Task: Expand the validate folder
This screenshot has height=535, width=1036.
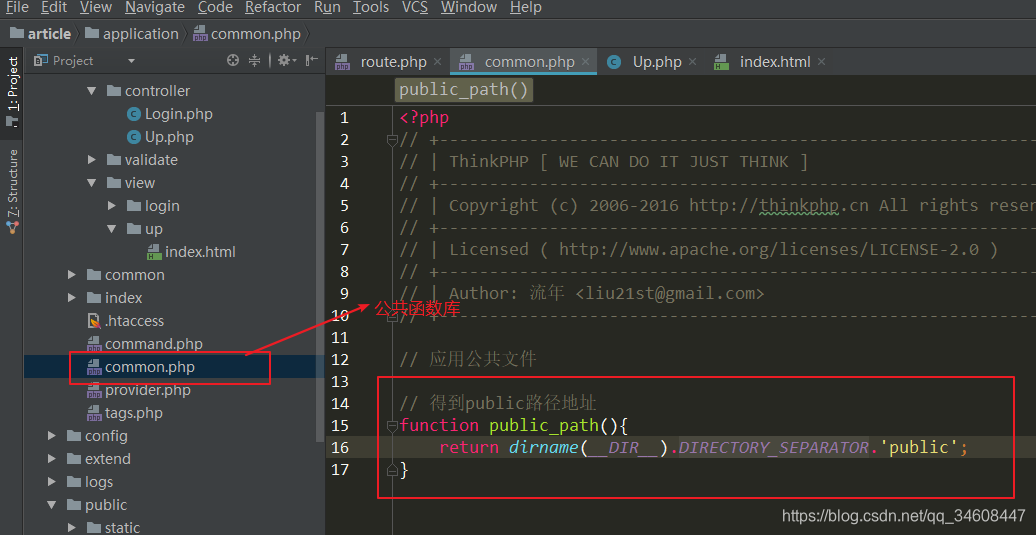Action: (x=92, y=160)
